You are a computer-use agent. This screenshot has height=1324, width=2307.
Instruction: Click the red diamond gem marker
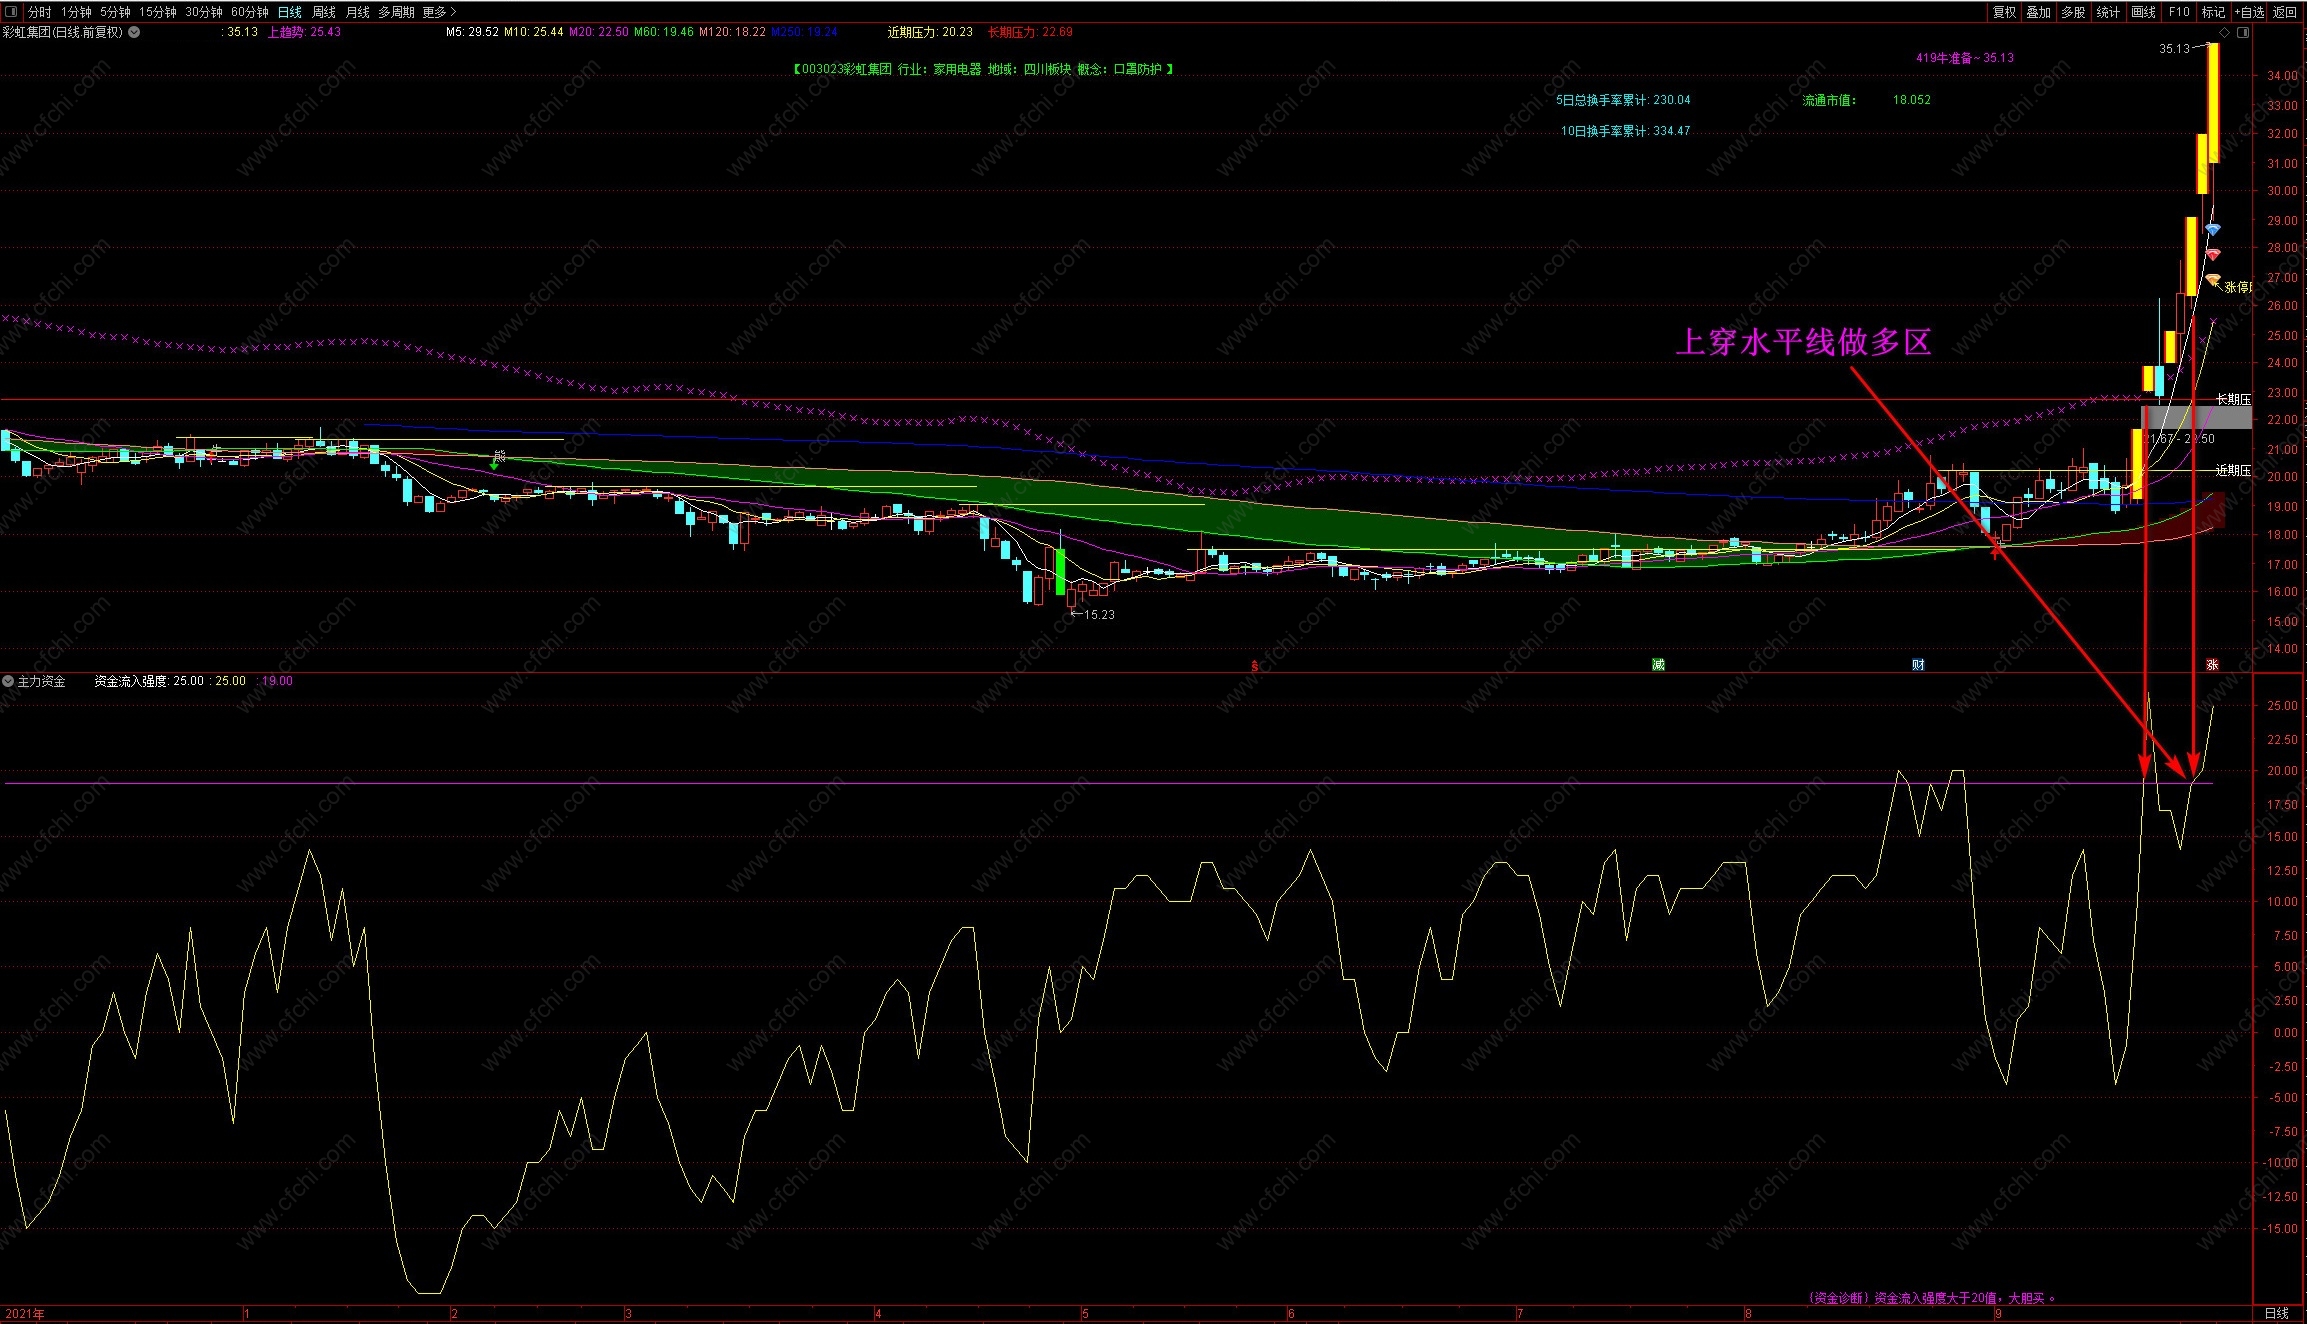pyautogui.click(x=2213, y=255)
